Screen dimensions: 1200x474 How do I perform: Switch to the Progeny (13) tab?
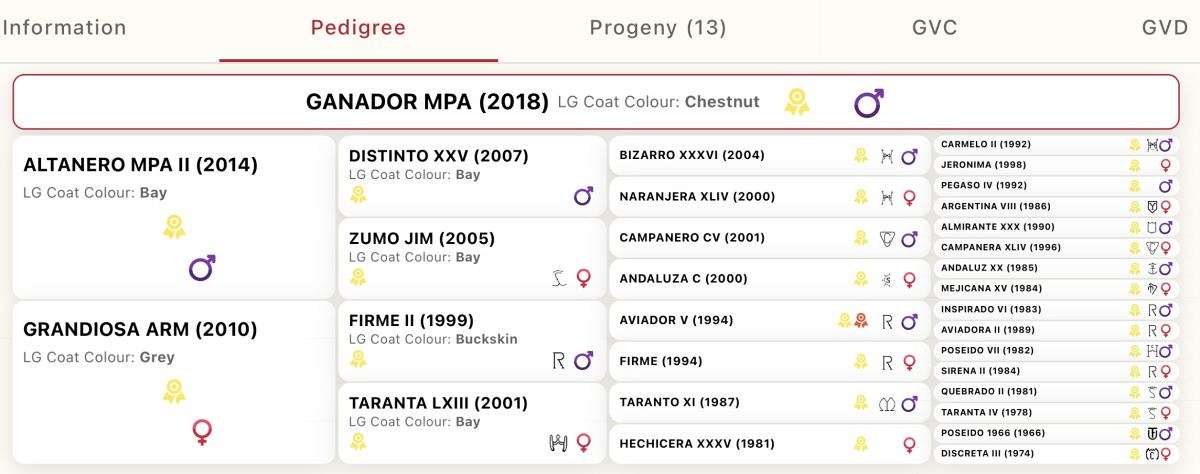pos(658,28)
